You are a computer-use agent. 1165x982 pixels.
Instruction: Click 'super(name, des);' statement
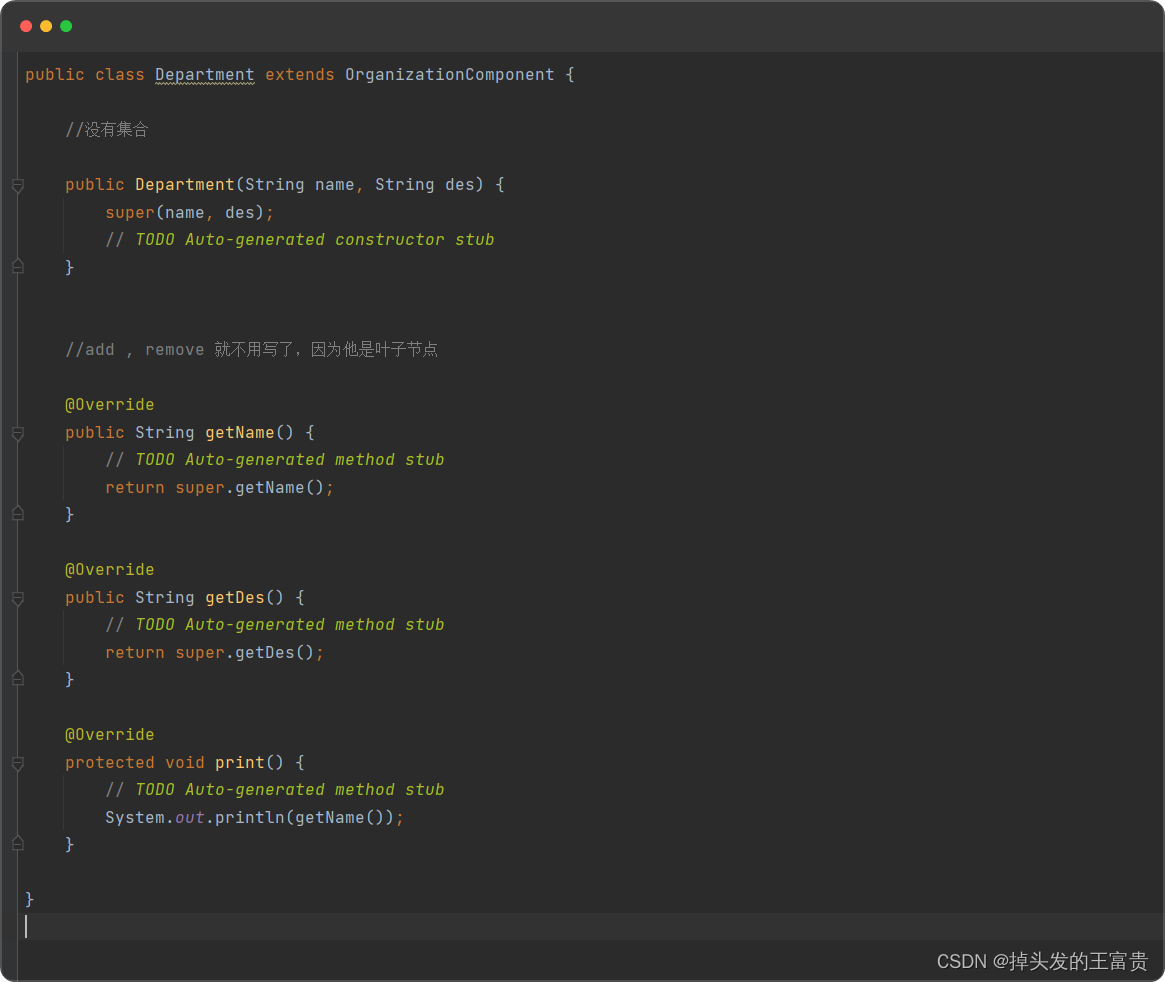[189, 212]
